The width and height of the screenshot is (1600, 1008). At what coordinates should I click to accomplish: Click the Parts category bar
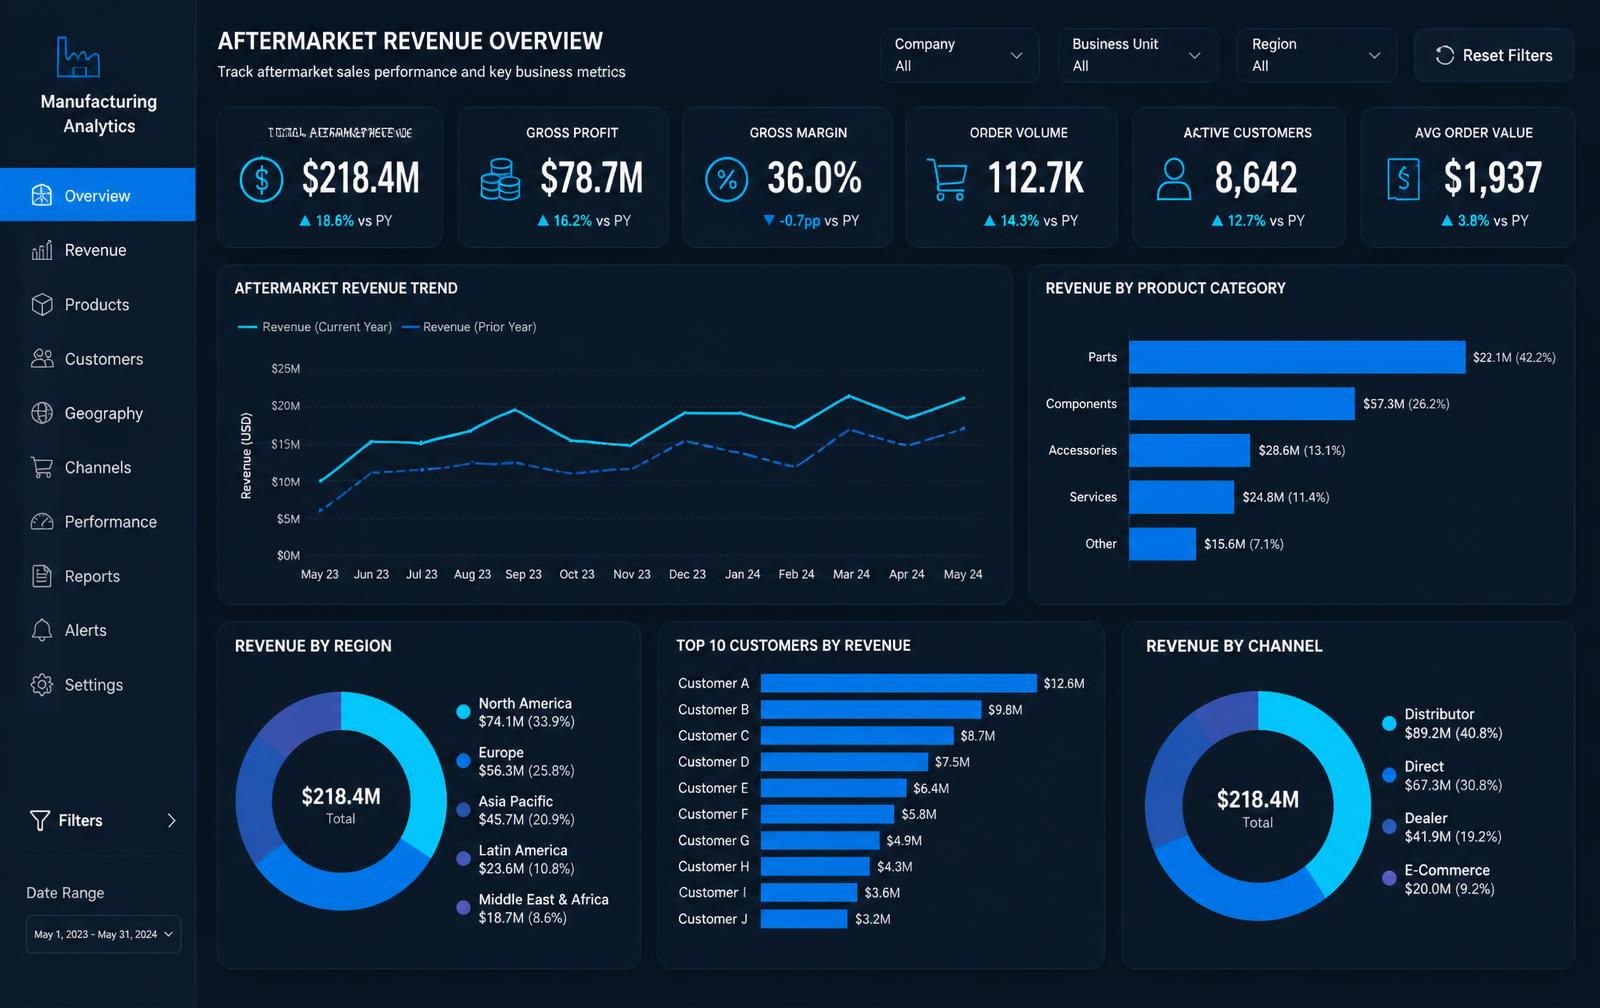[1297, 357]
